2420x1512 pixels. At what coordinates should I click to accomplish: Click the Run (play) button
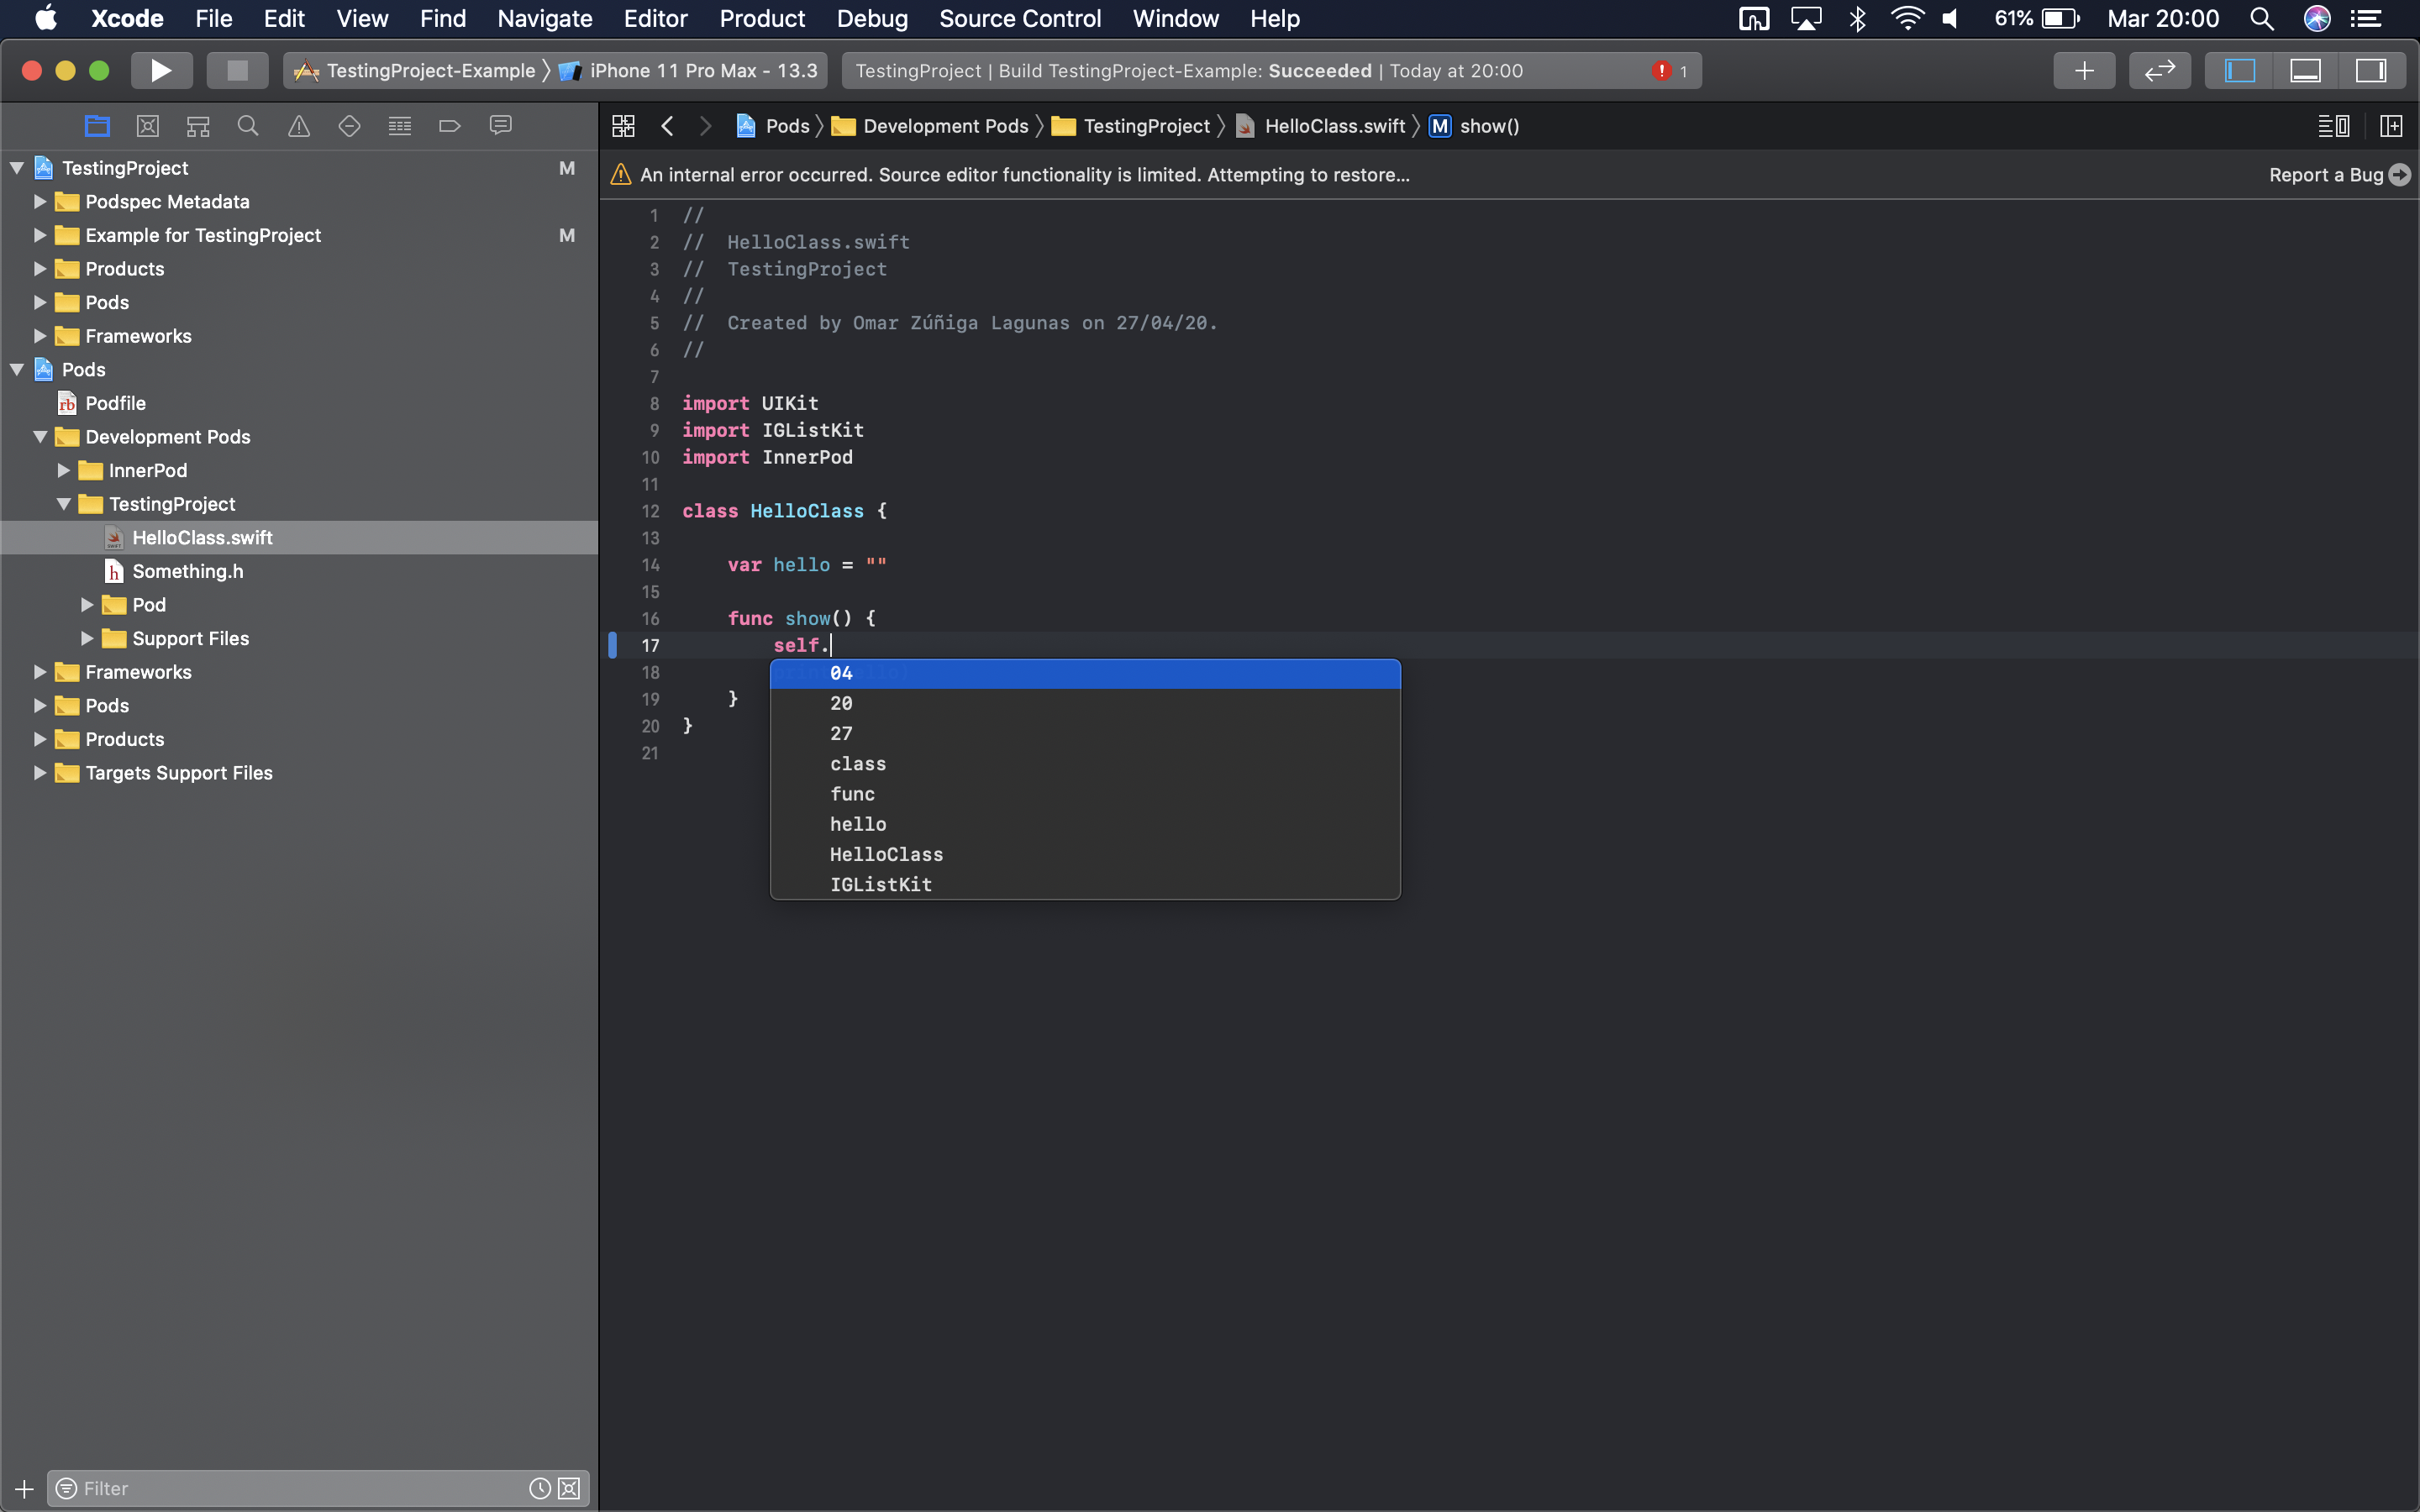click(x=160, y=71)
